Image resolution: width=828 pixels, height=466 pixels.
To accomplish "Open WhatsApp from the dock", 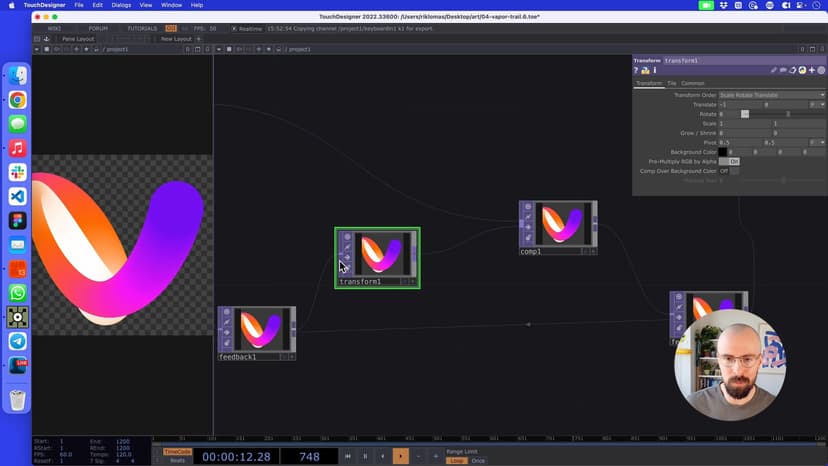I will [17, 293].
